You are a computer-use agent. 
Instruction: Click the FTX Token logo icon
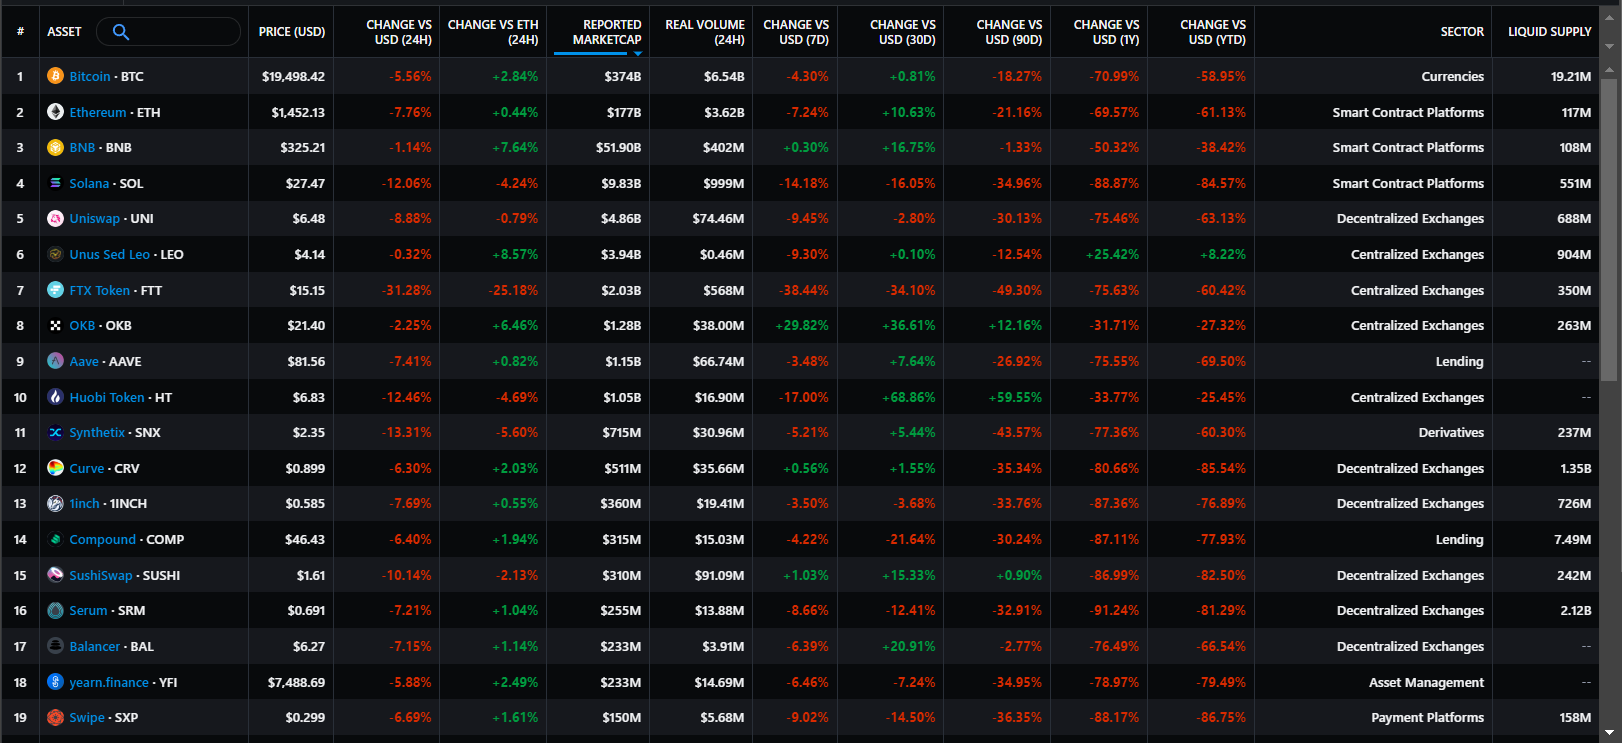pos(56,290)
